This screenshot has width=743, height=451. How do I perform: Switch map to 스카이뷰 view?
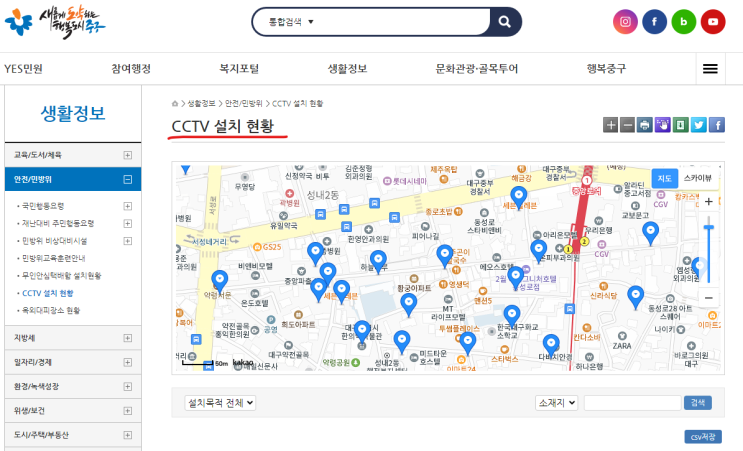[x=698, y=178]
